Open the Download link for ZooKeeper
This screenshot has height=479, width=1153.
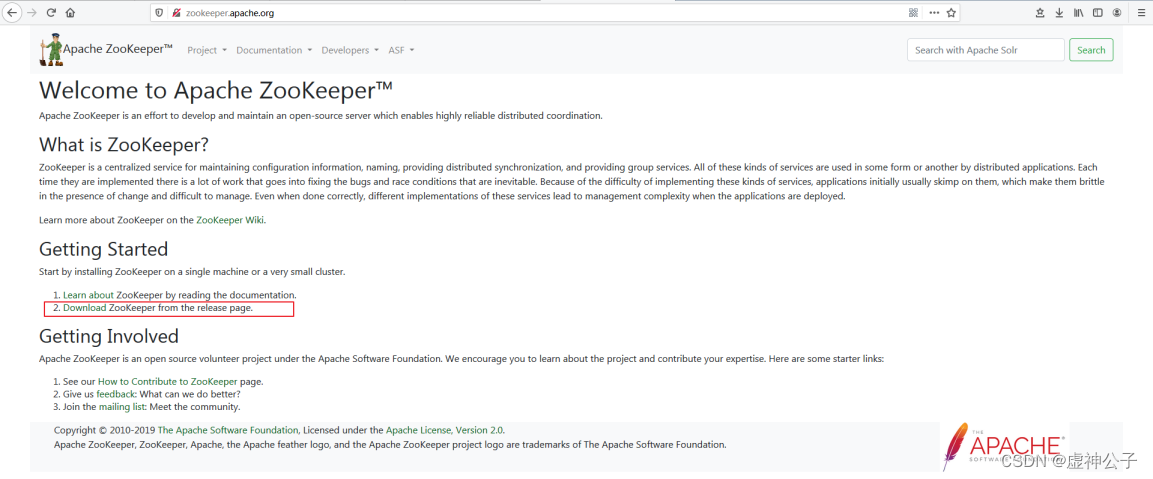85,308
